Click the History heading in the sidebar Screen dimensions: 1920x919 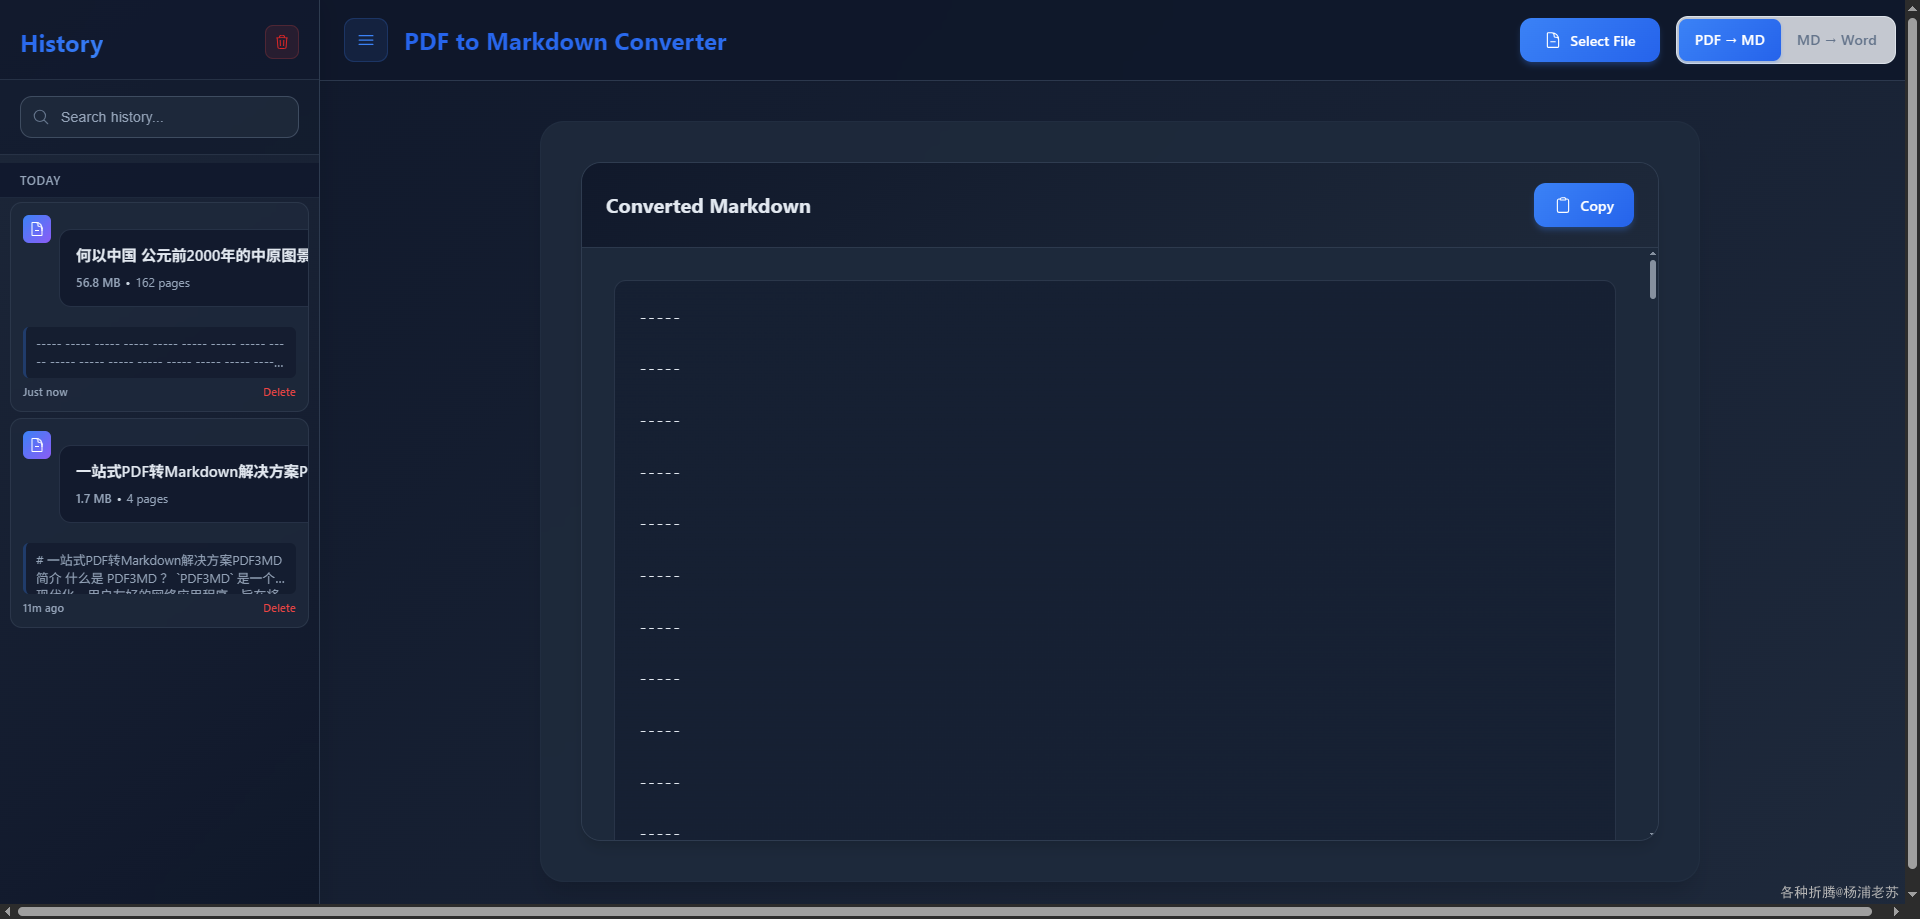coord(62,44)
